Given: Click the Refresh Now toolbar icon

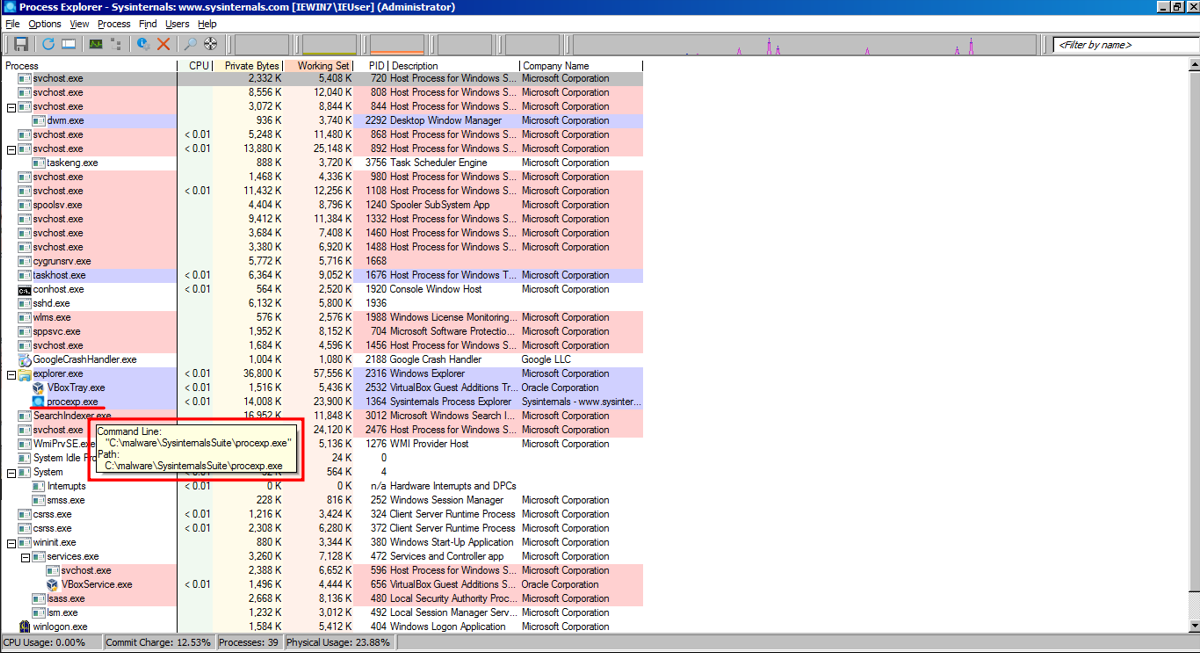Looking at the screenshot, I should (x=48, y=44).
